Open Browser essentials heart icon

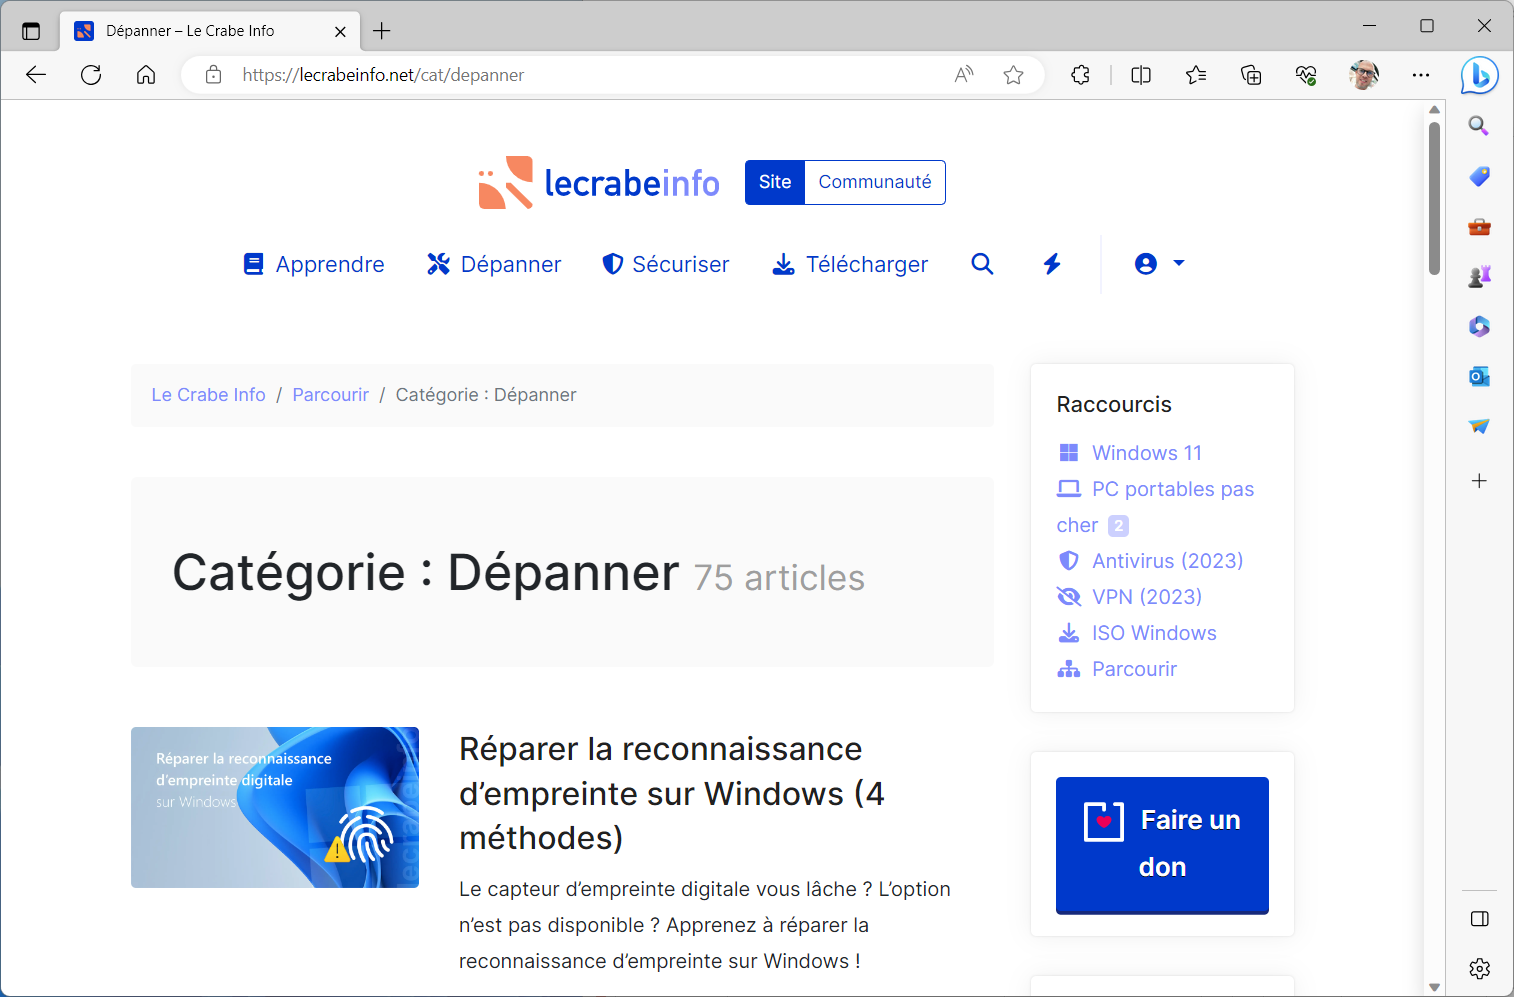[x=1306, y=75]
